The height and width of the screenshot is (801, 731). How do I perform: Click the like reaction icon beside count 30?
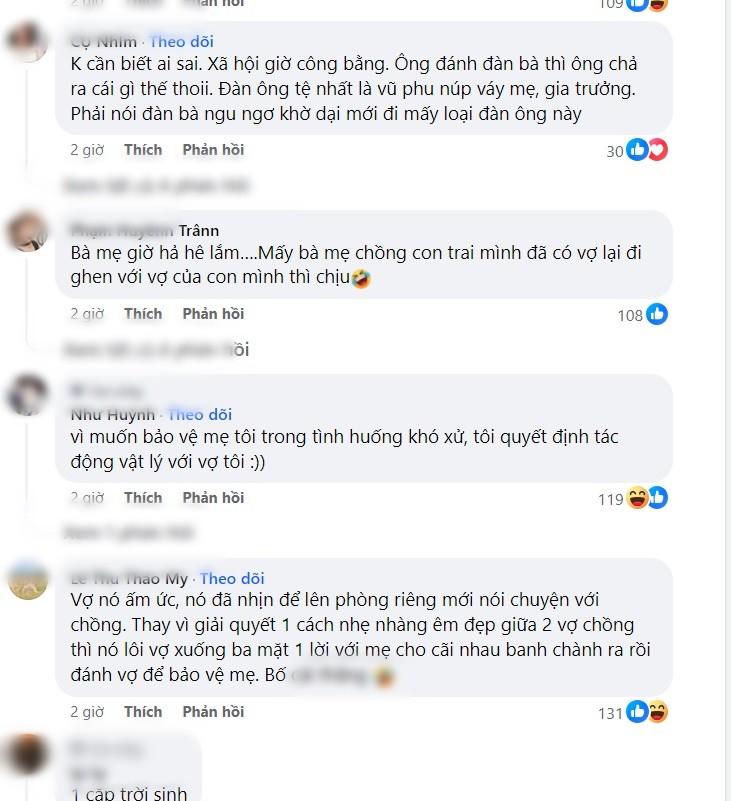pos(637,150)
